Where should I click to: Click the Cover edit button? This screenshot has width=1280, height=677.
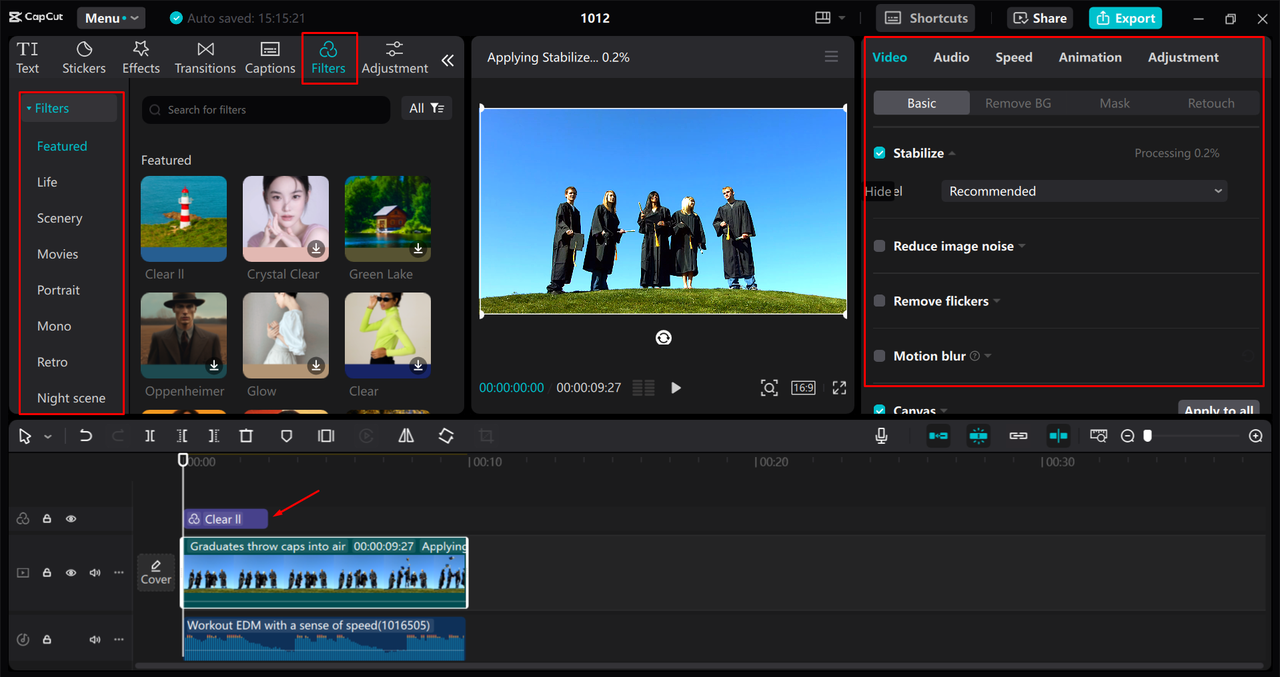[156, 572]
